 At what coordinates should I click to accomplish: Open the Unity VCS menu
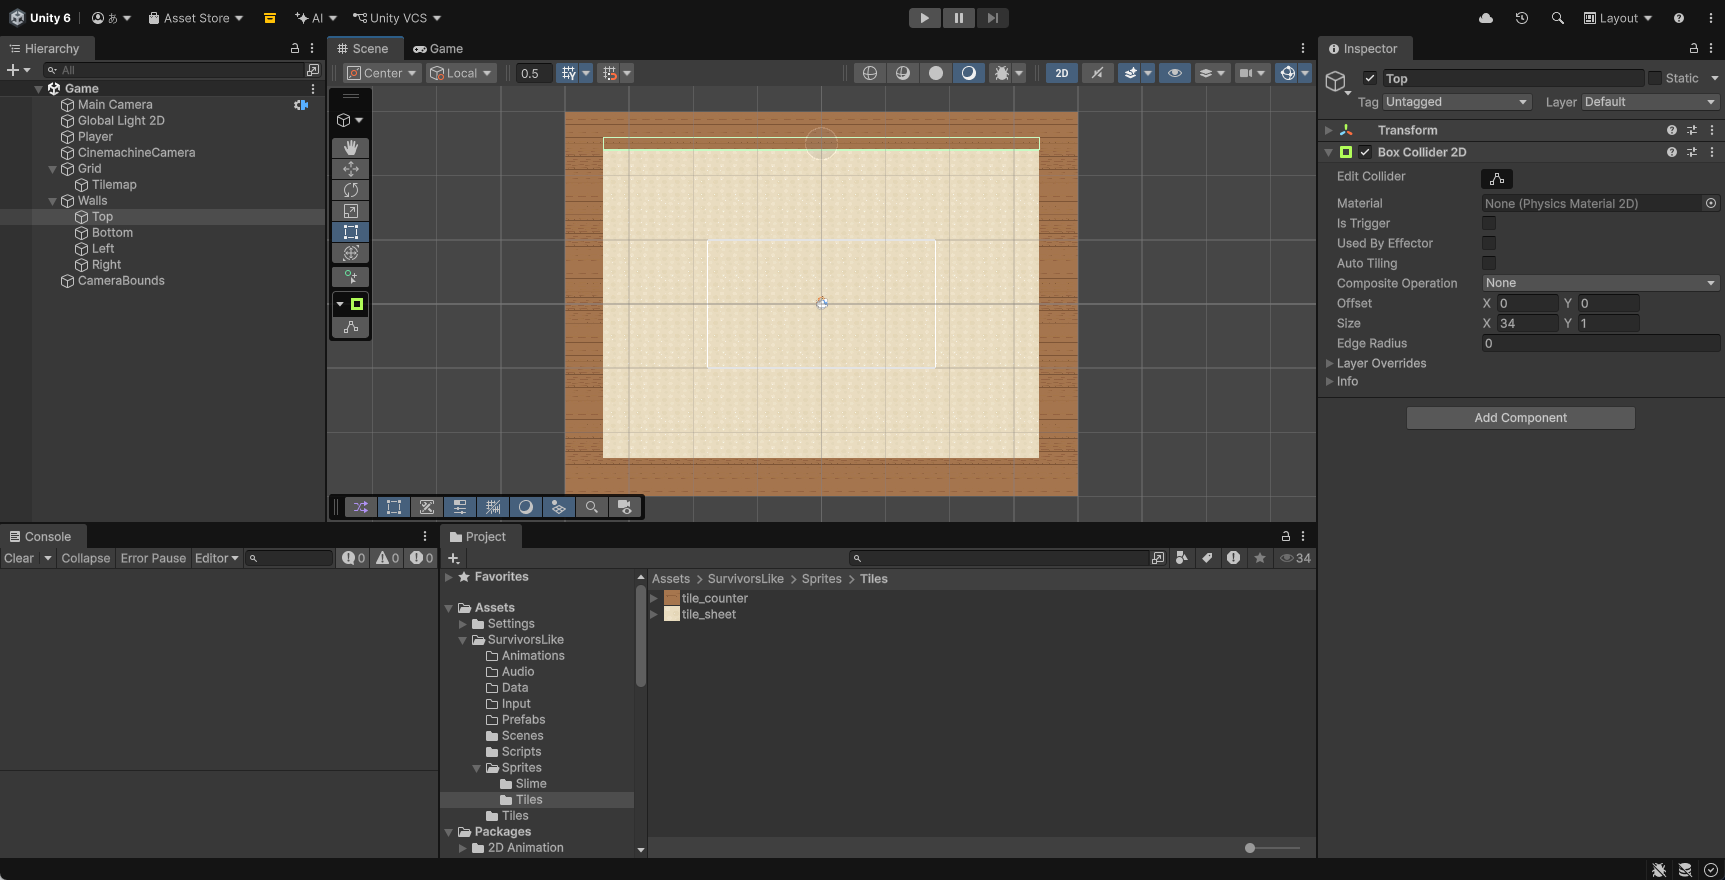tap(397, 18)
